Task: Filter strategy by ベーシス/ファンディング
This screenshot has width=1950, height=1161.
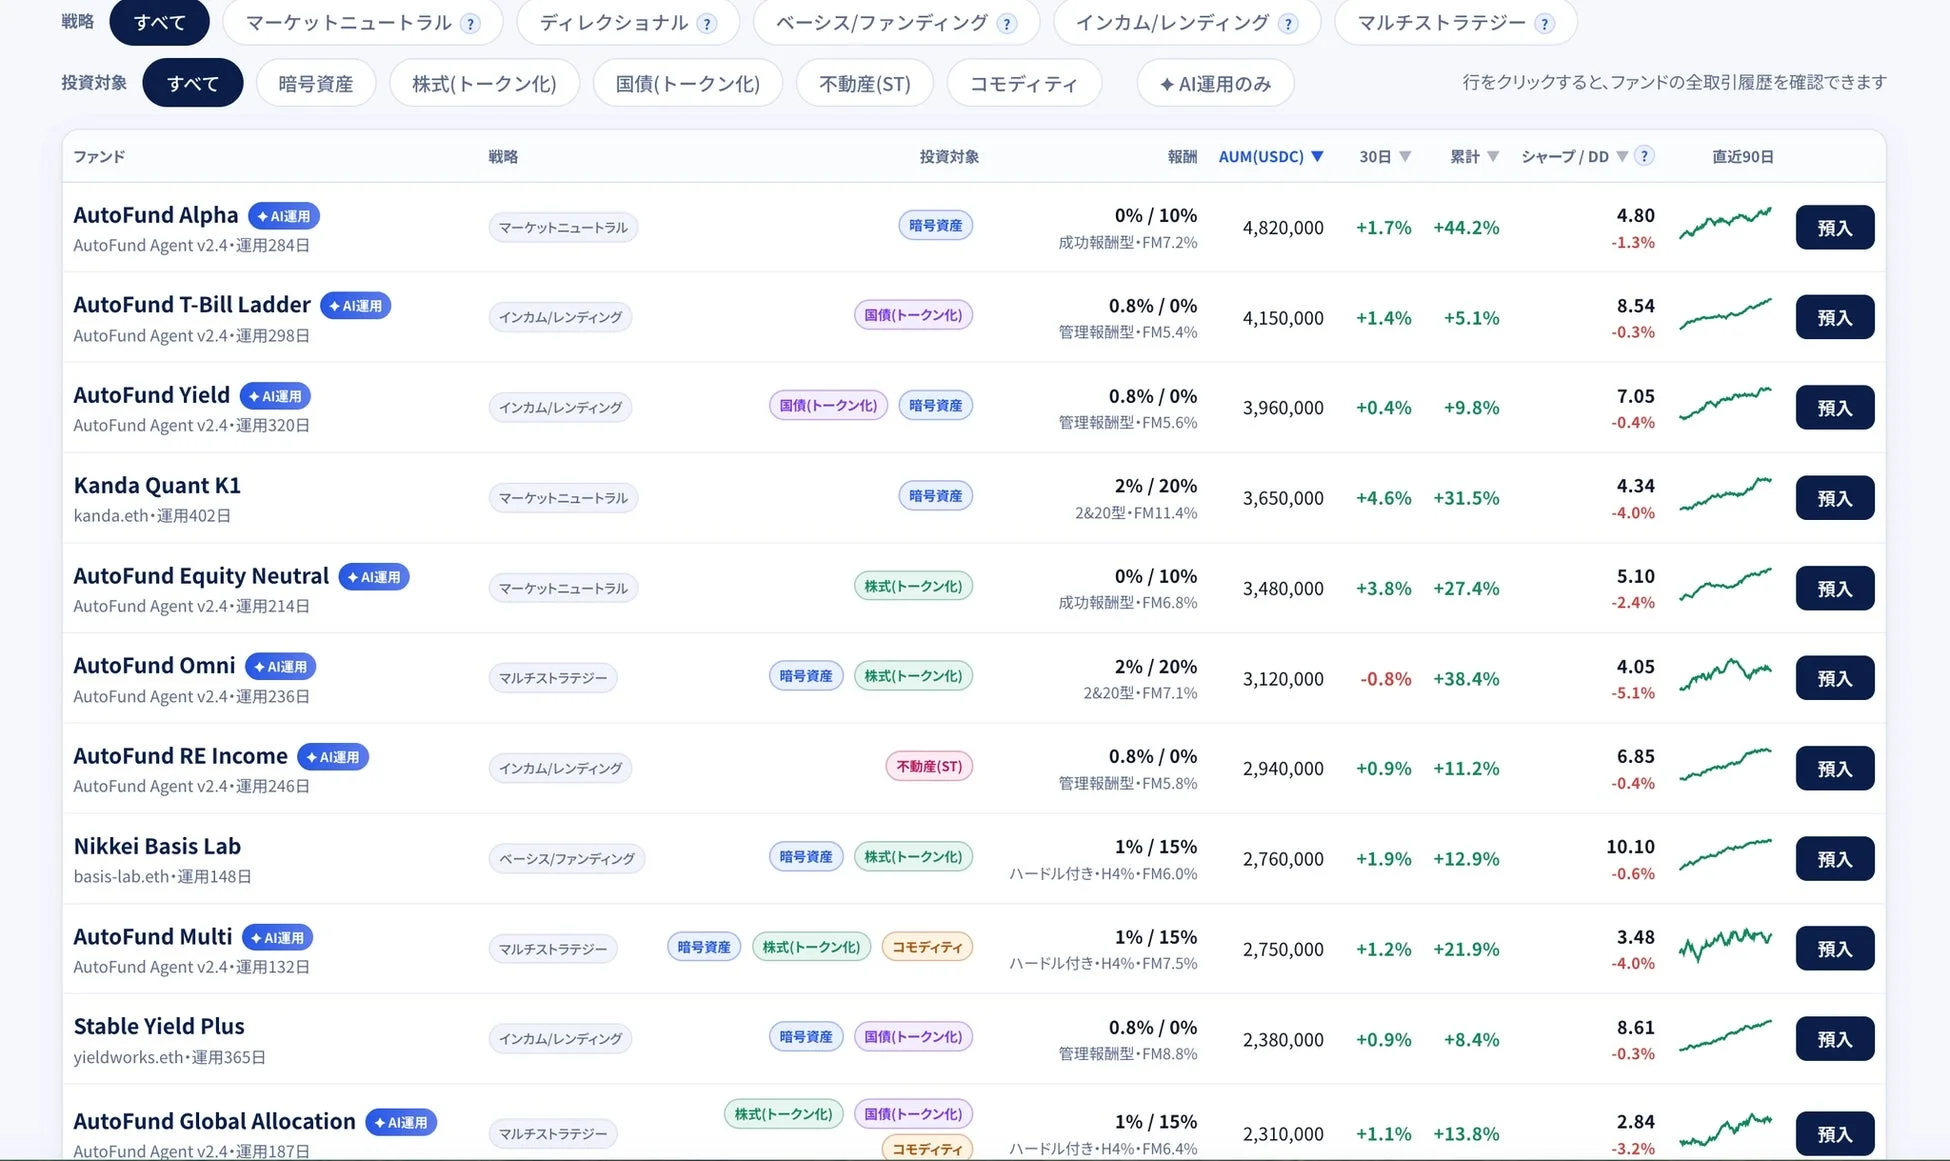Action: [x=896, y=23]
